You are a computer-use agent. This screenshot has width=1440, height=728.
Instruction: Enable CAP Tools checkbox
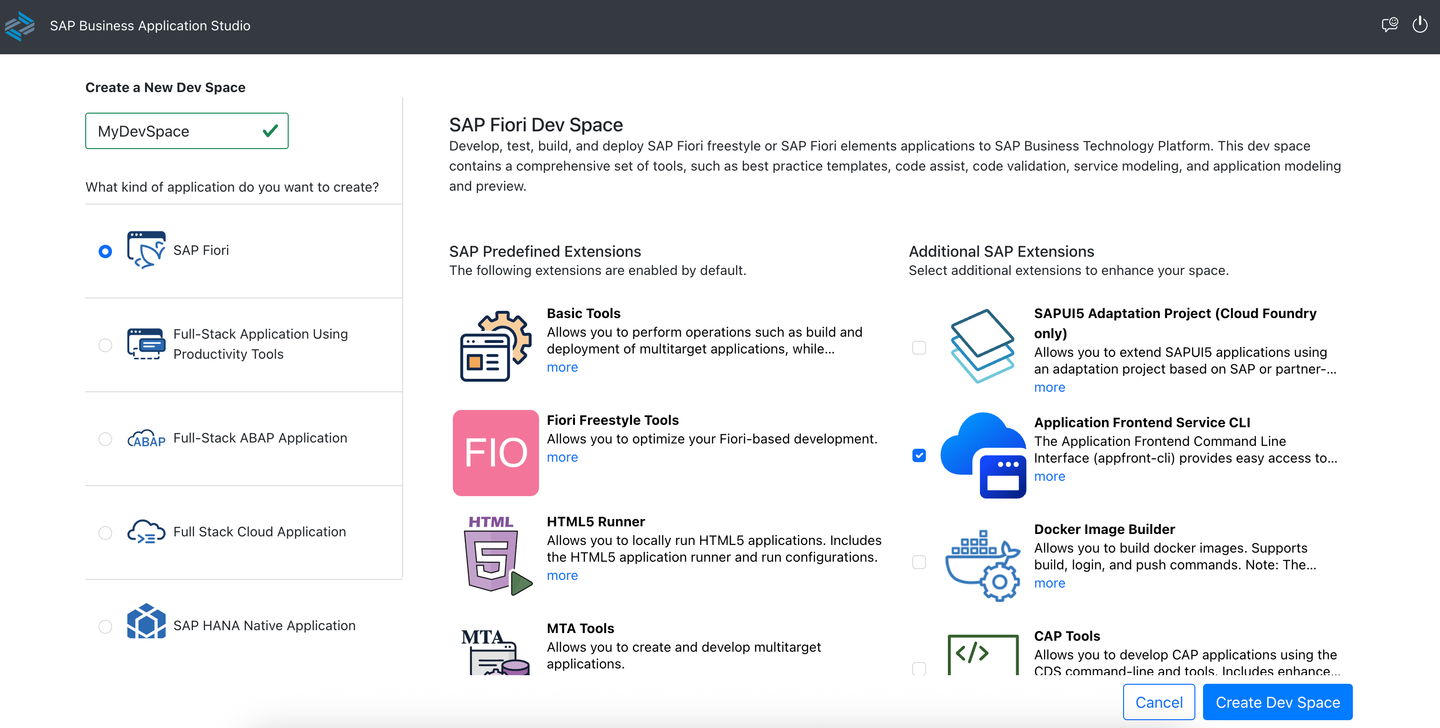tap(919, 668)
